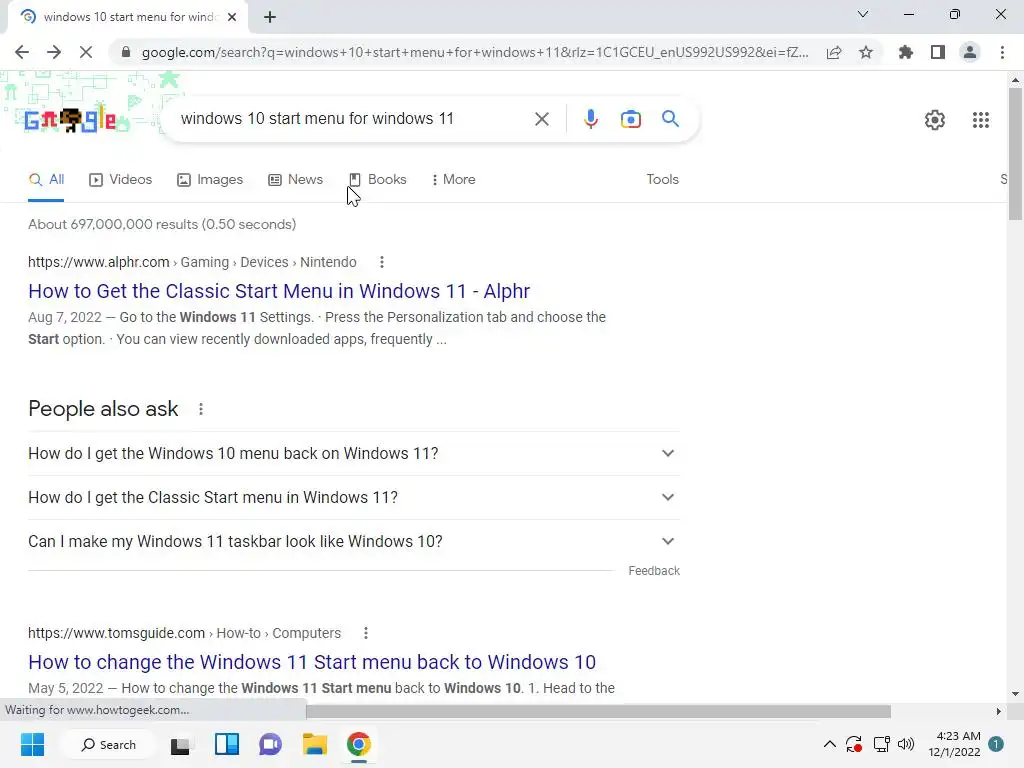
Task: Open File Explorer from the taskbar
Action: point(314,744)
